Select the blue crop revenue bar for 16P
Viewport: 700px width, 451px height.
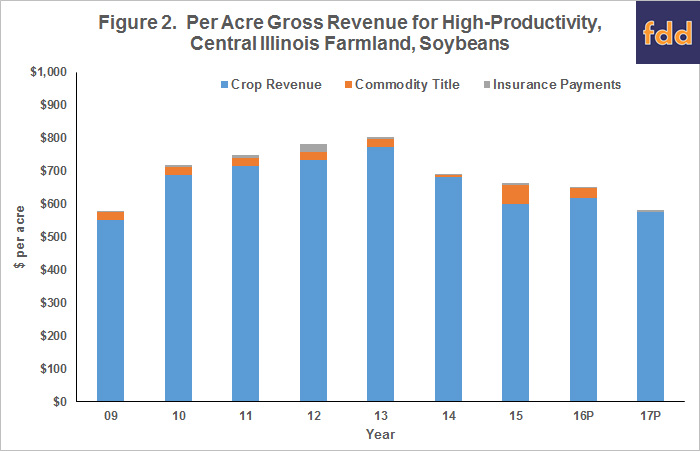(583, 300)
